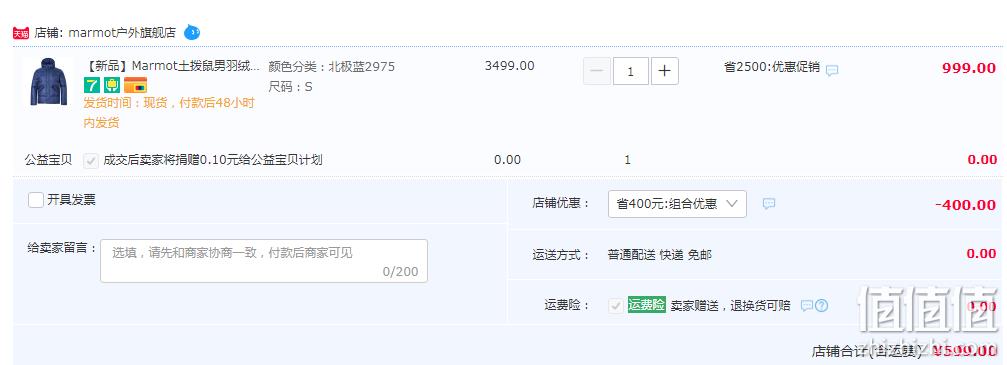Click the red price 999.00
The width and height of the screenshot is (1007, 365).
[x=968, y=68]
